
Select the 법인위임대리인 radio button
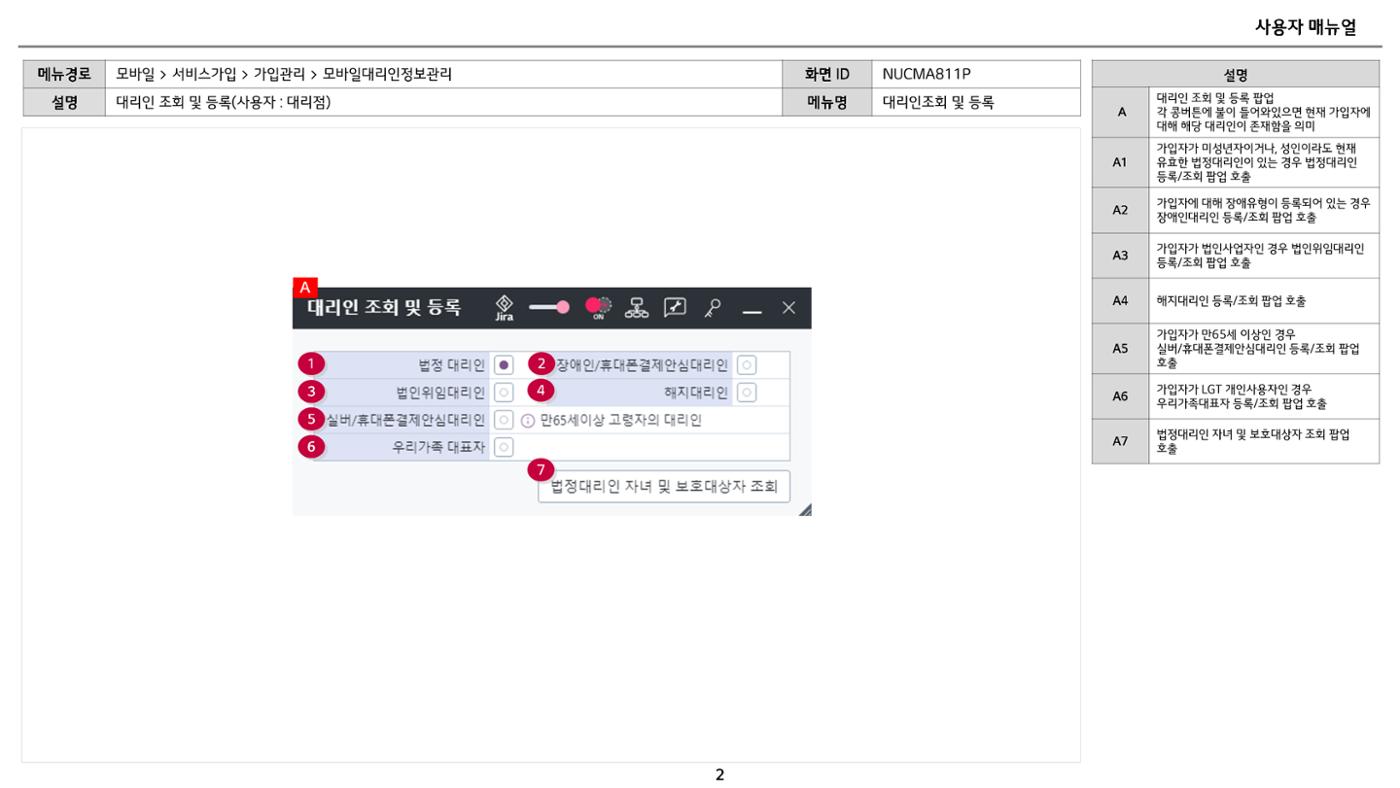[x=505, y=392]
